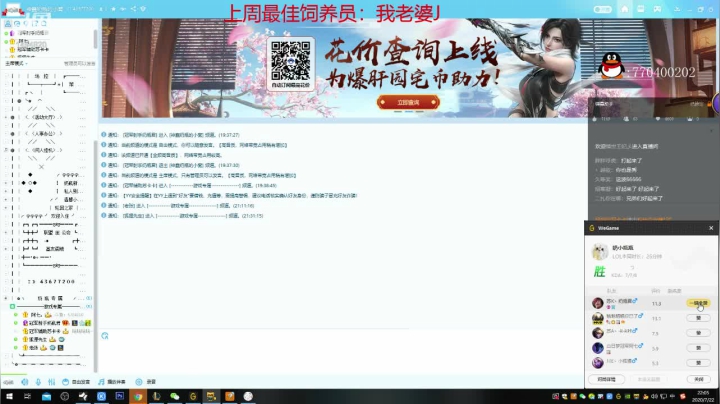
Task: Open WeGame from the taskbar
Action: [x=193, y=396]
